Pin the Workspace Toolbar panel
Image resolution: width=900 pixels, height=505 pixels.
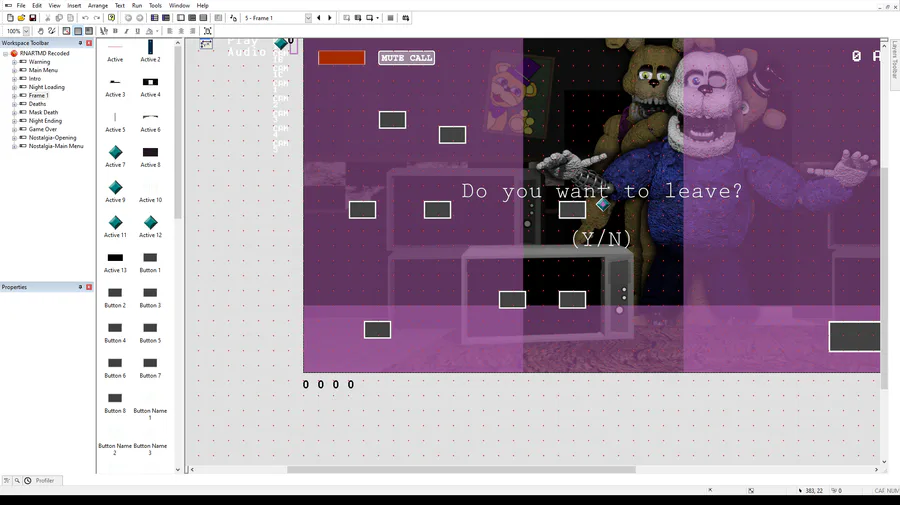pyautogui.click(x=80, y=43)
